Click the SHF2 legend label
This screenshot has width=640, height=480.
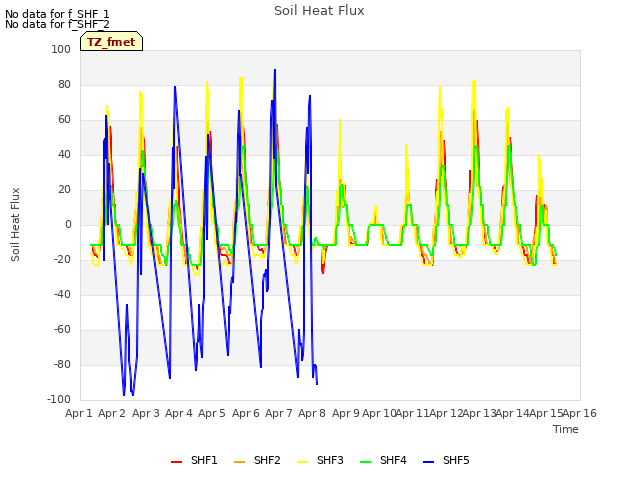(x=267, y=460)
